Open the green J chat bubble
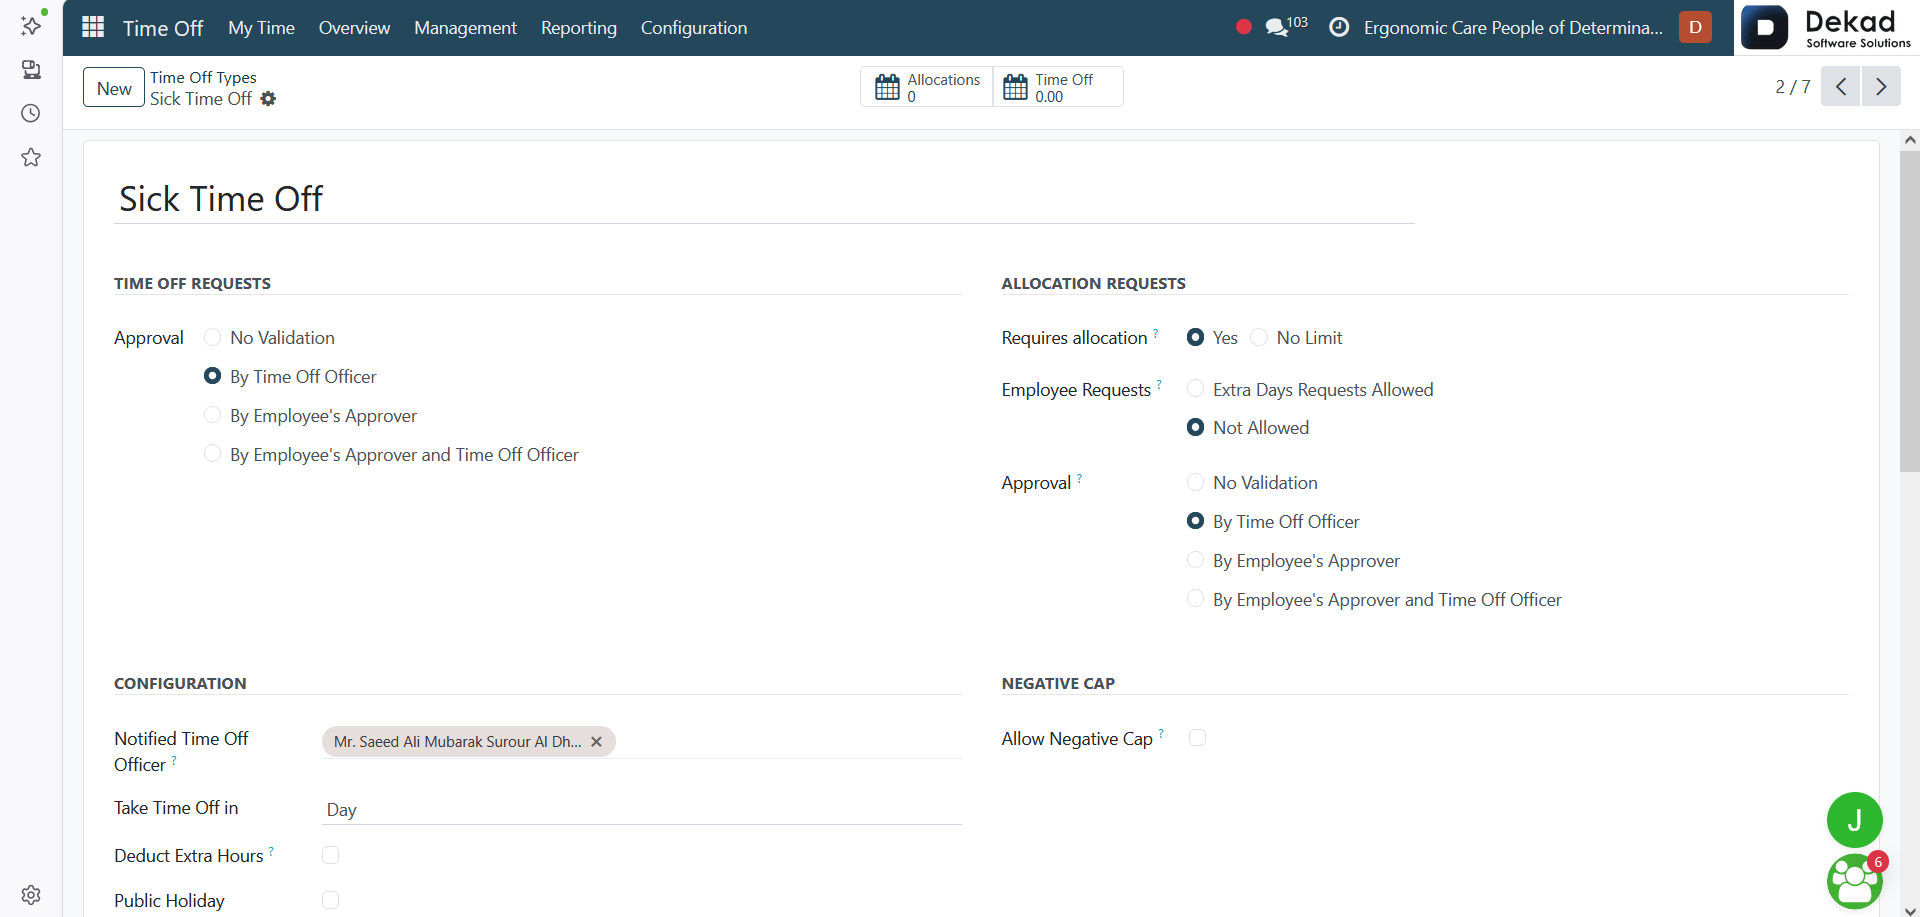Viewport: 1920px width, 917px height. (x=1854, y=820)
